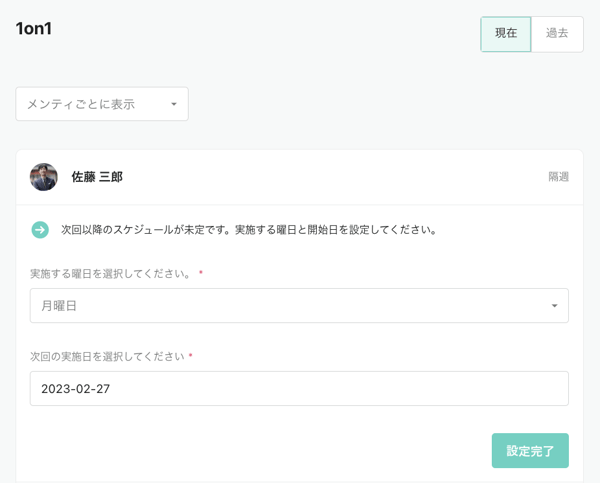Click the 1on1 page heading

pos(34,29)
